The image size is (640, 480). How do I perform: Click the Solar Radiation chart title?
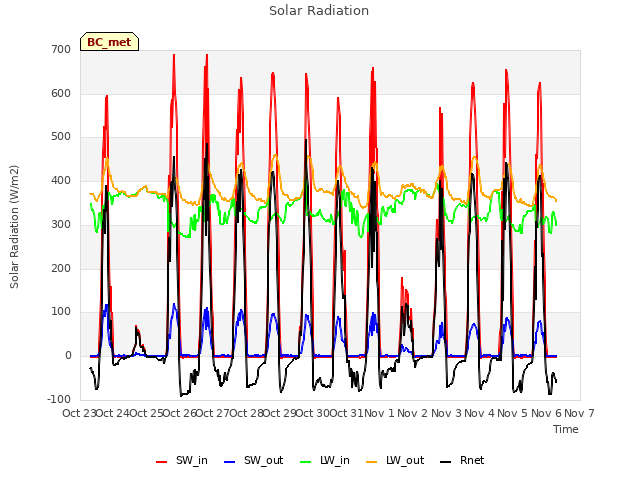(x=319, y=11)
